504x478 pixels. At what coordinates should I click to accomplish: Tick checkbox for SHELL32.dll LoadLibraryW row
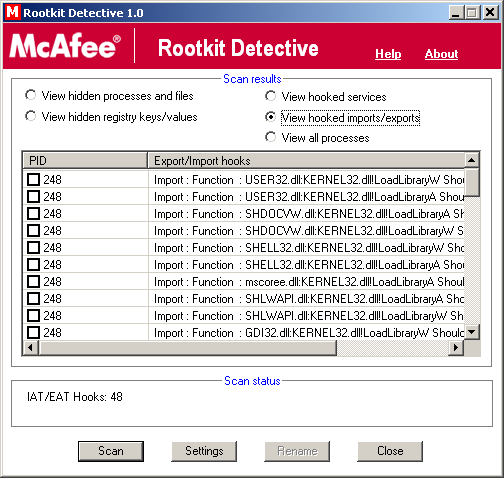33,247
